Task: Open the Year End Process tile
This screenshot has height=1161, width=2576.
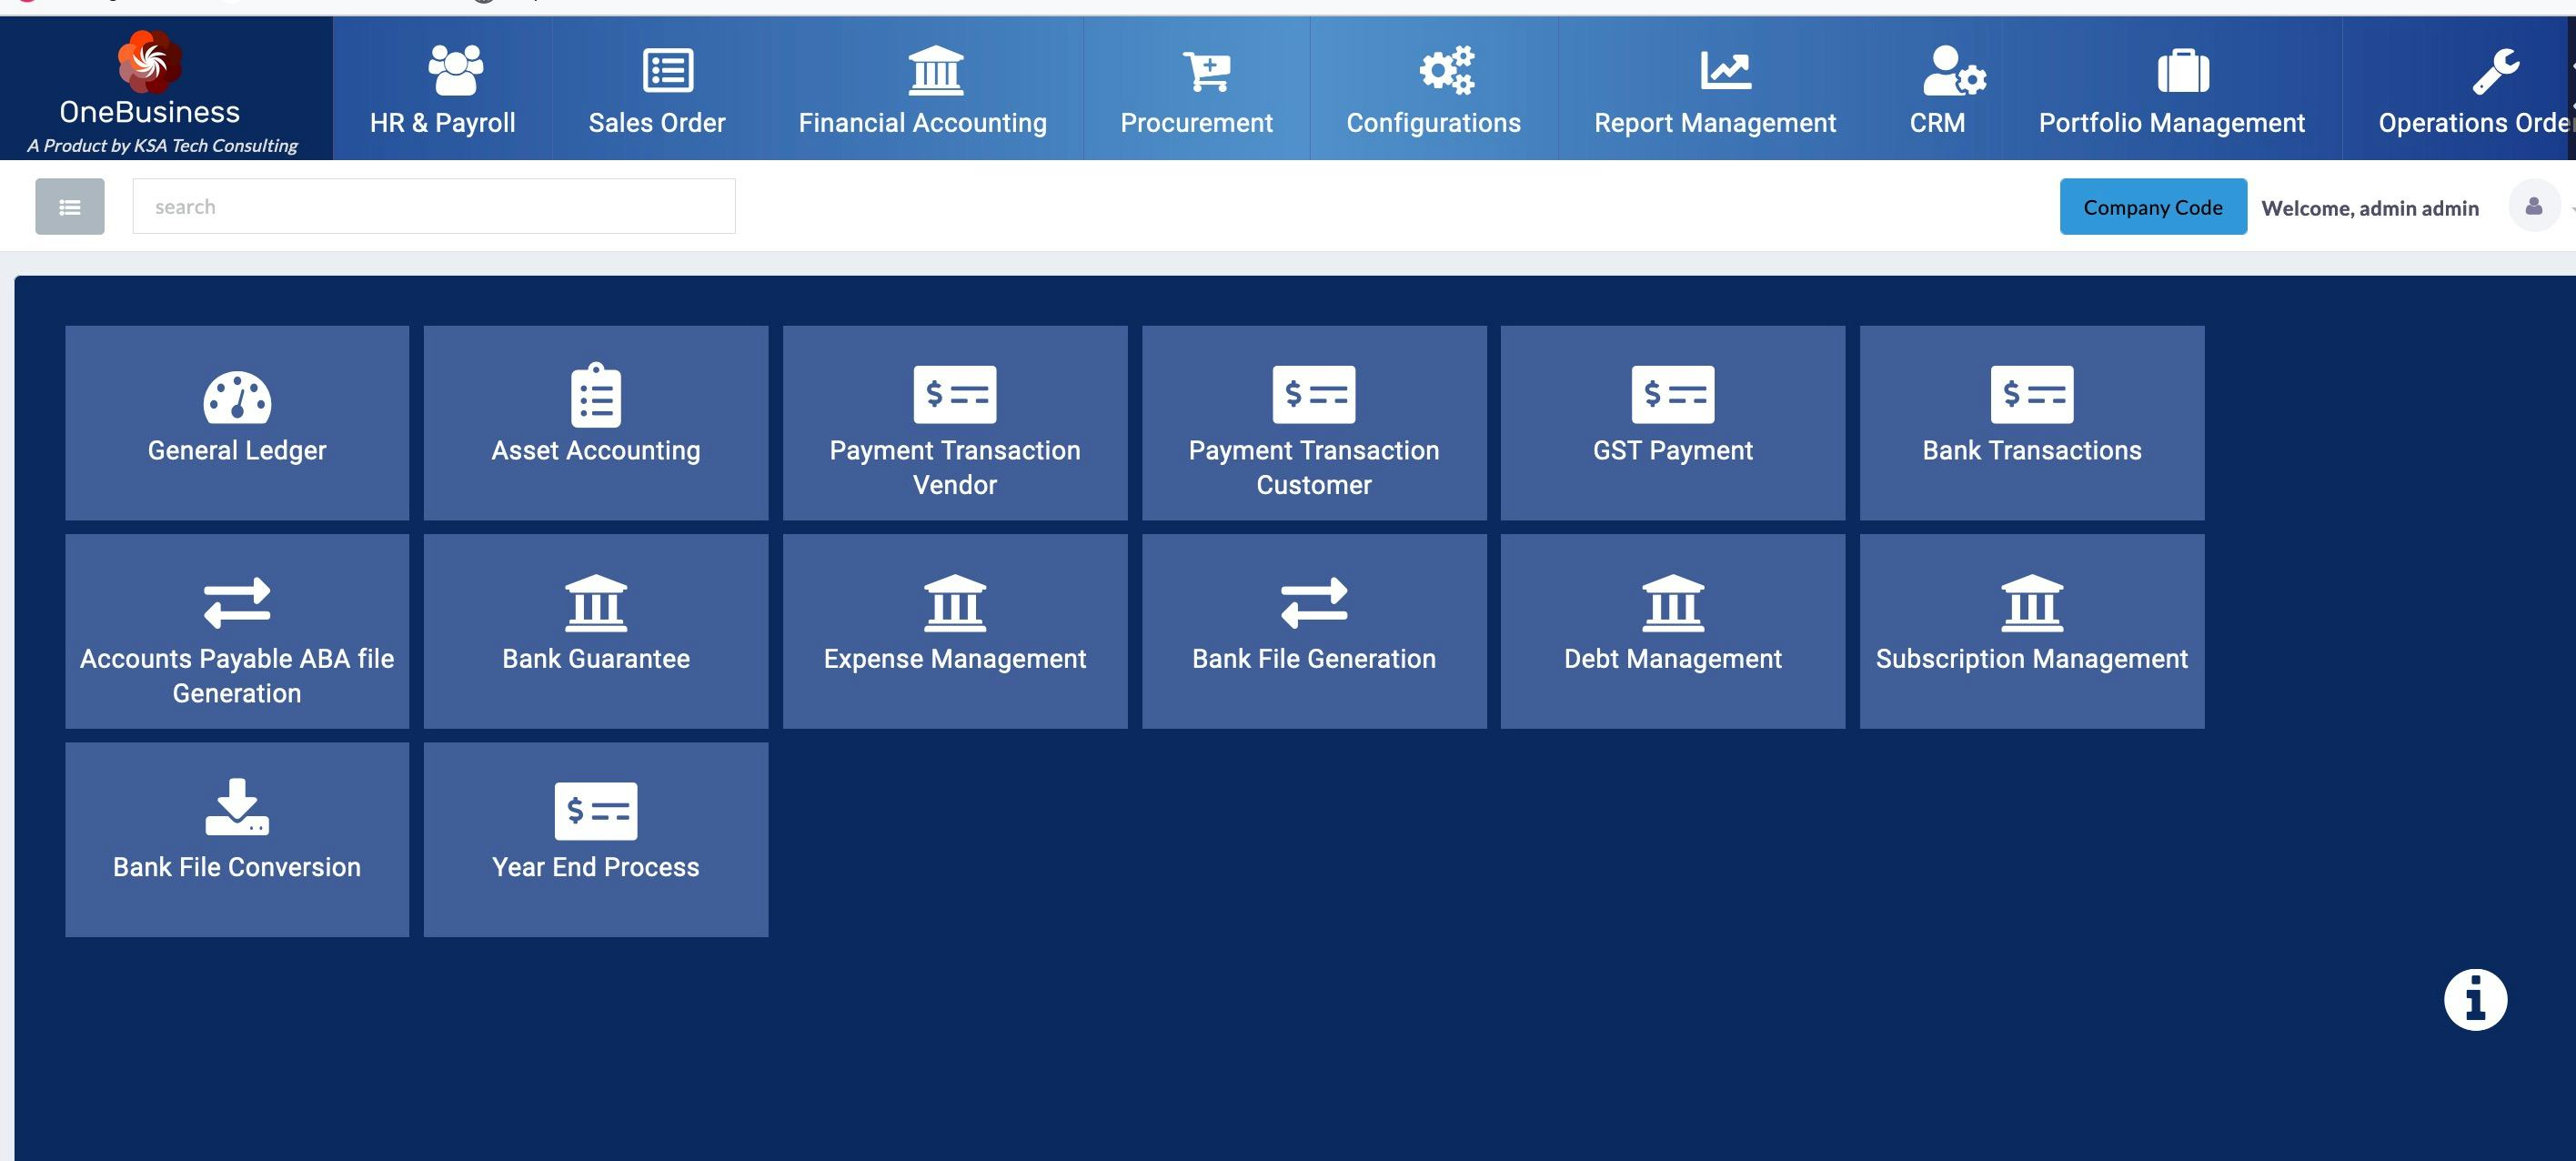Action: 596,838
